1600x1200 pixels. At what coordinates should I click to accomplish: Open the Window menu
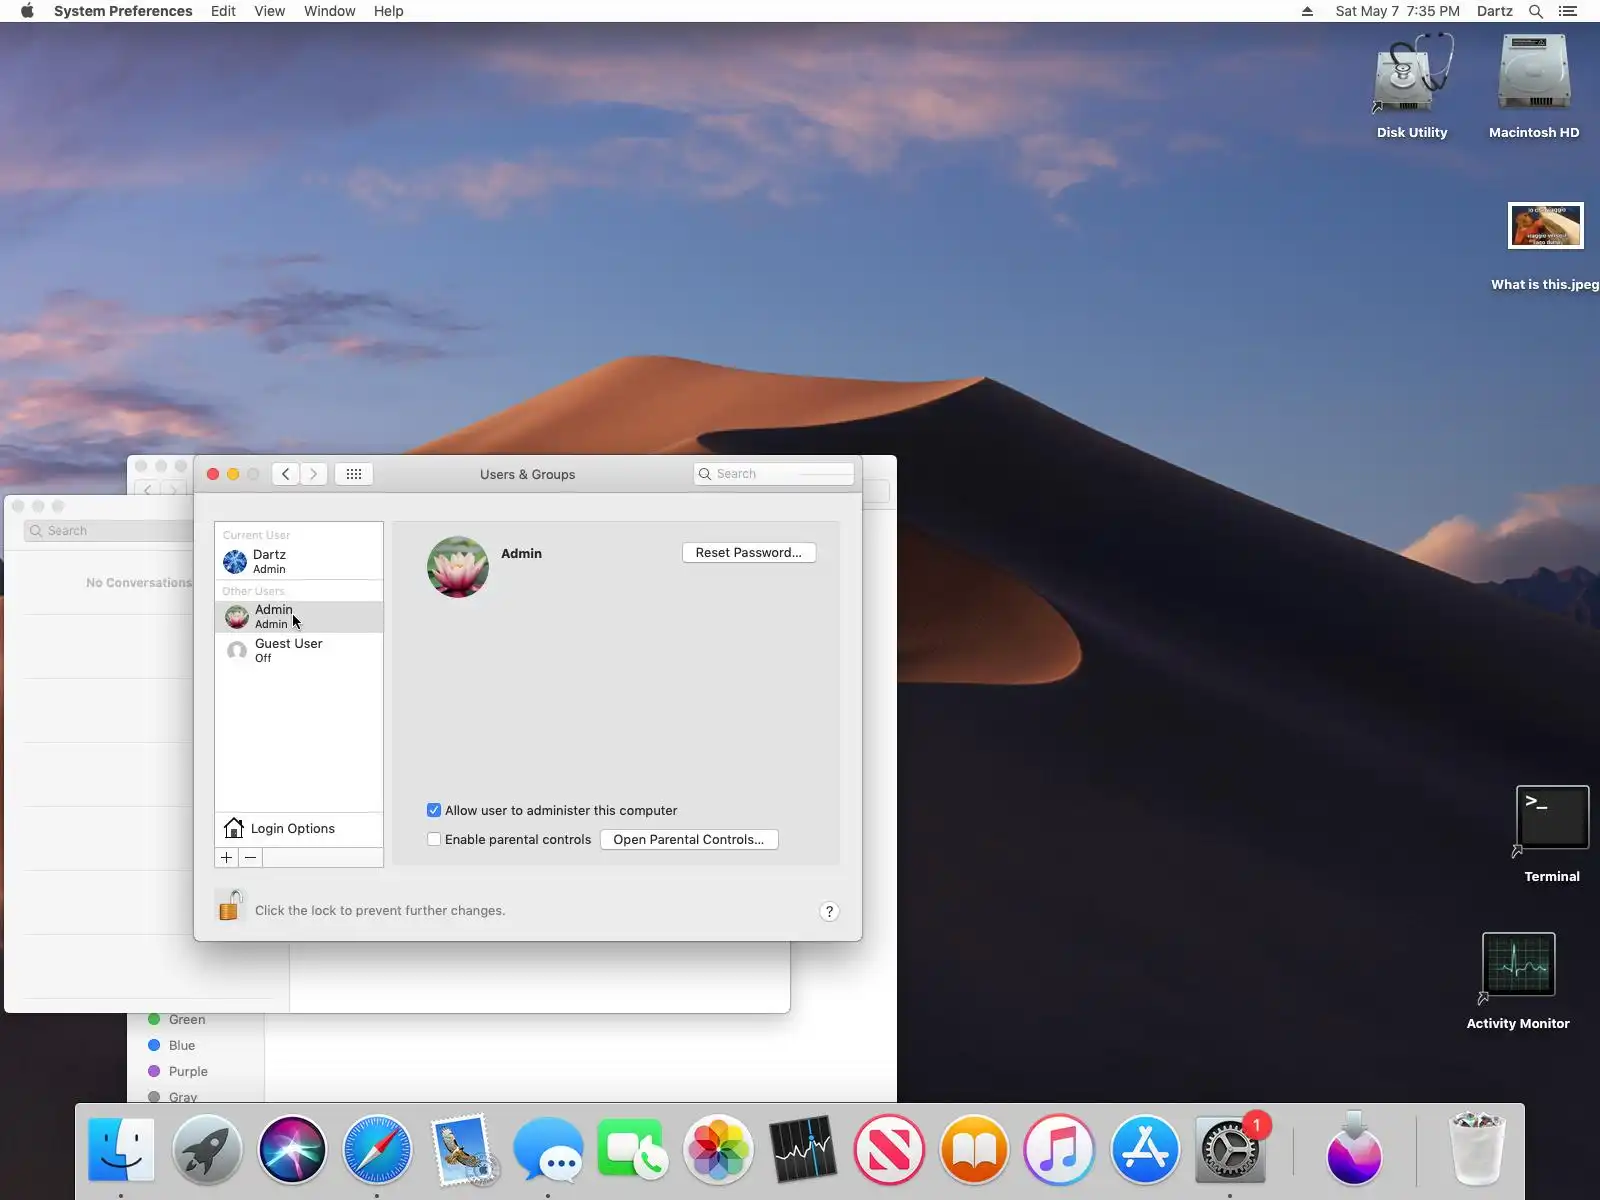[x=329, y=11]
